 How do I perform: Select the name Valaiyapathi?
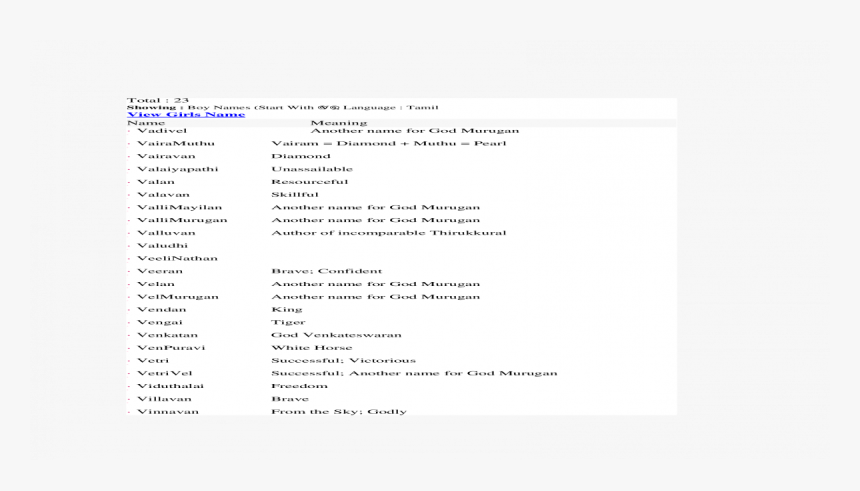178,169
